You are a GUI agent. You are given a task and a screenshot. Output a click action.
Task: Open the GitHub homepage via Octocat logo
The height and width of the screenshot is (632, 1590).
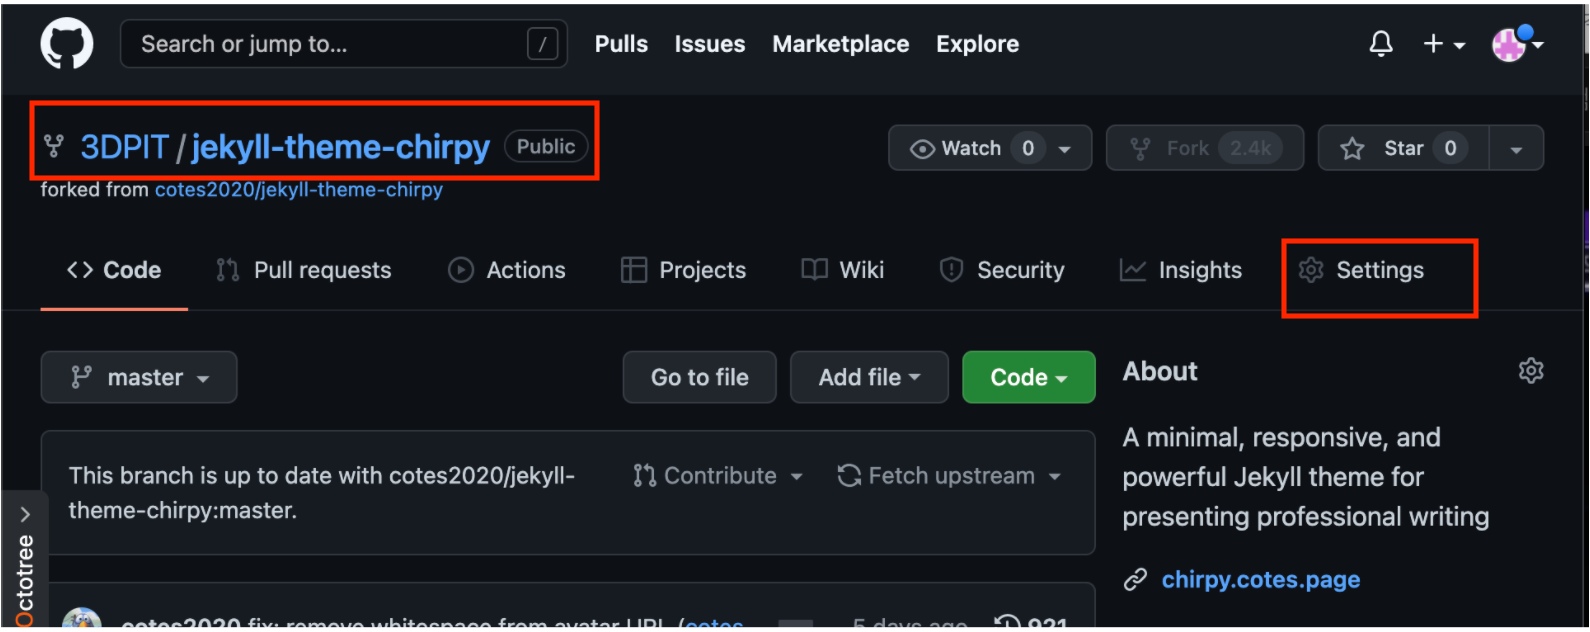click(67, 44)
